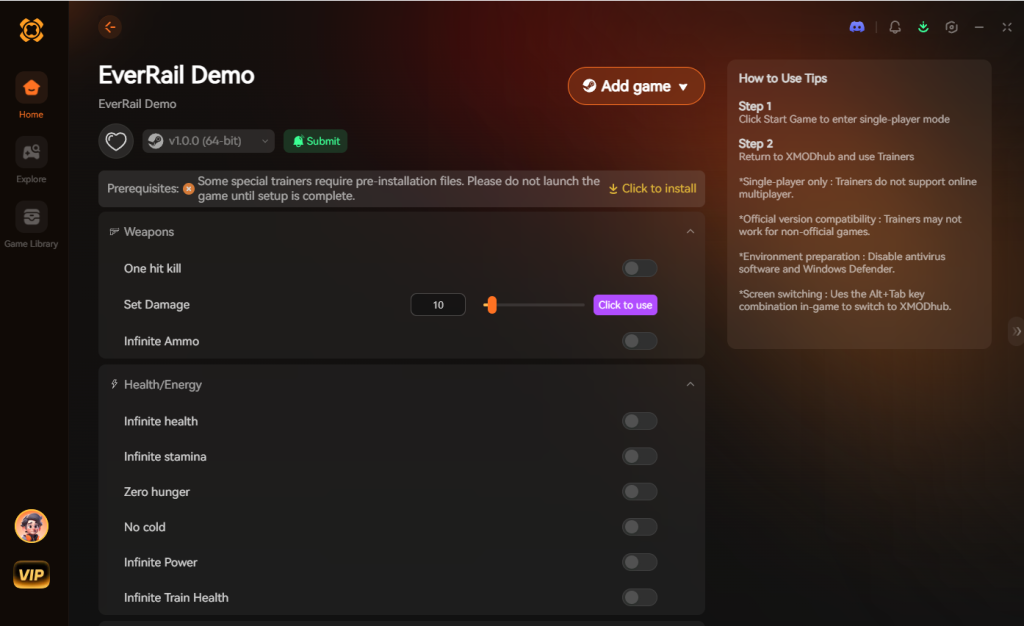Enable No cold
The width and height of the screenshot is (1024, 626).
click(x=639, y=527)
